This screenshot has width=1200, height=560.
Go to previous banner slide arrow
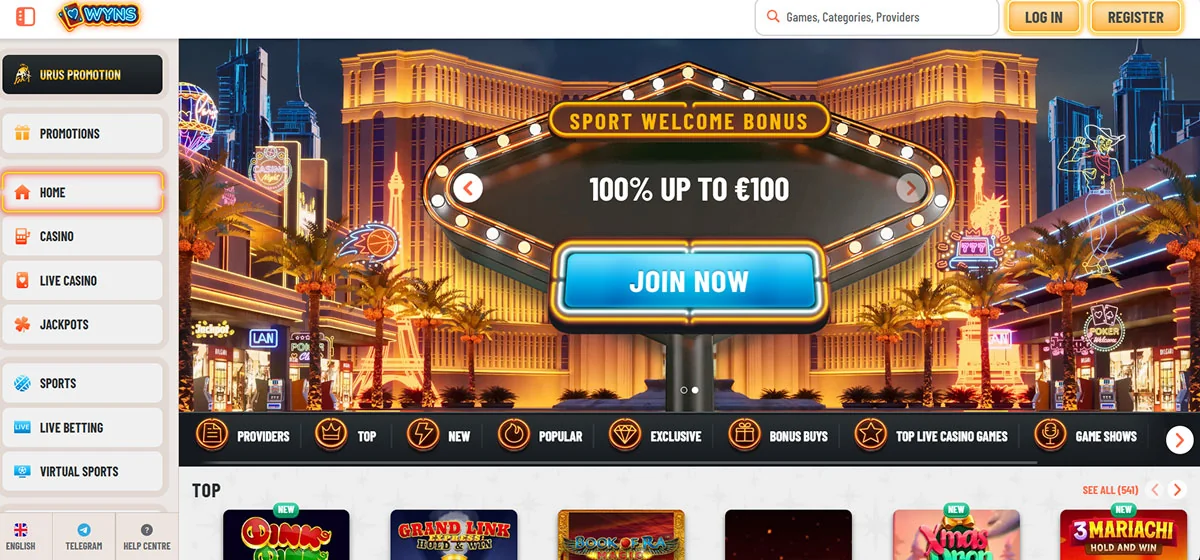coord(468,188)
